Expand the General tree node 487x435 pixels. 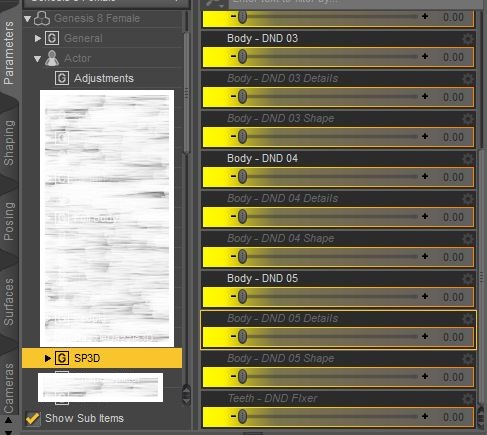38,38
